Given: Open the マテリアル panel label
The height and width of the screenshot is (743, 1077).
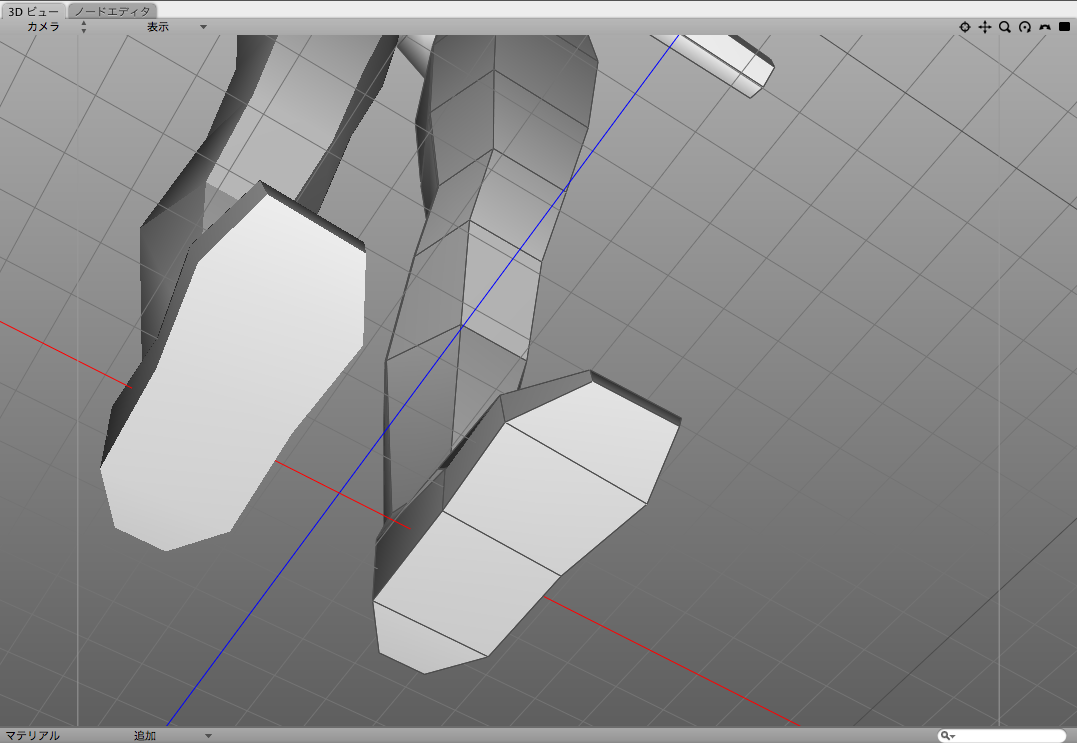Looking at the screenshot, I should pos(32,735).
